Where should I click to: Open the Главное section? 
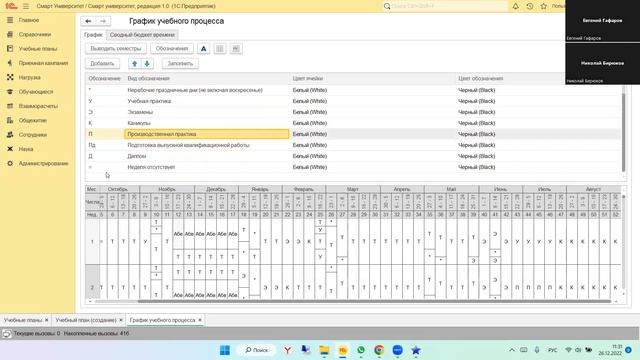pyautogui.click(x=29, y=20)
